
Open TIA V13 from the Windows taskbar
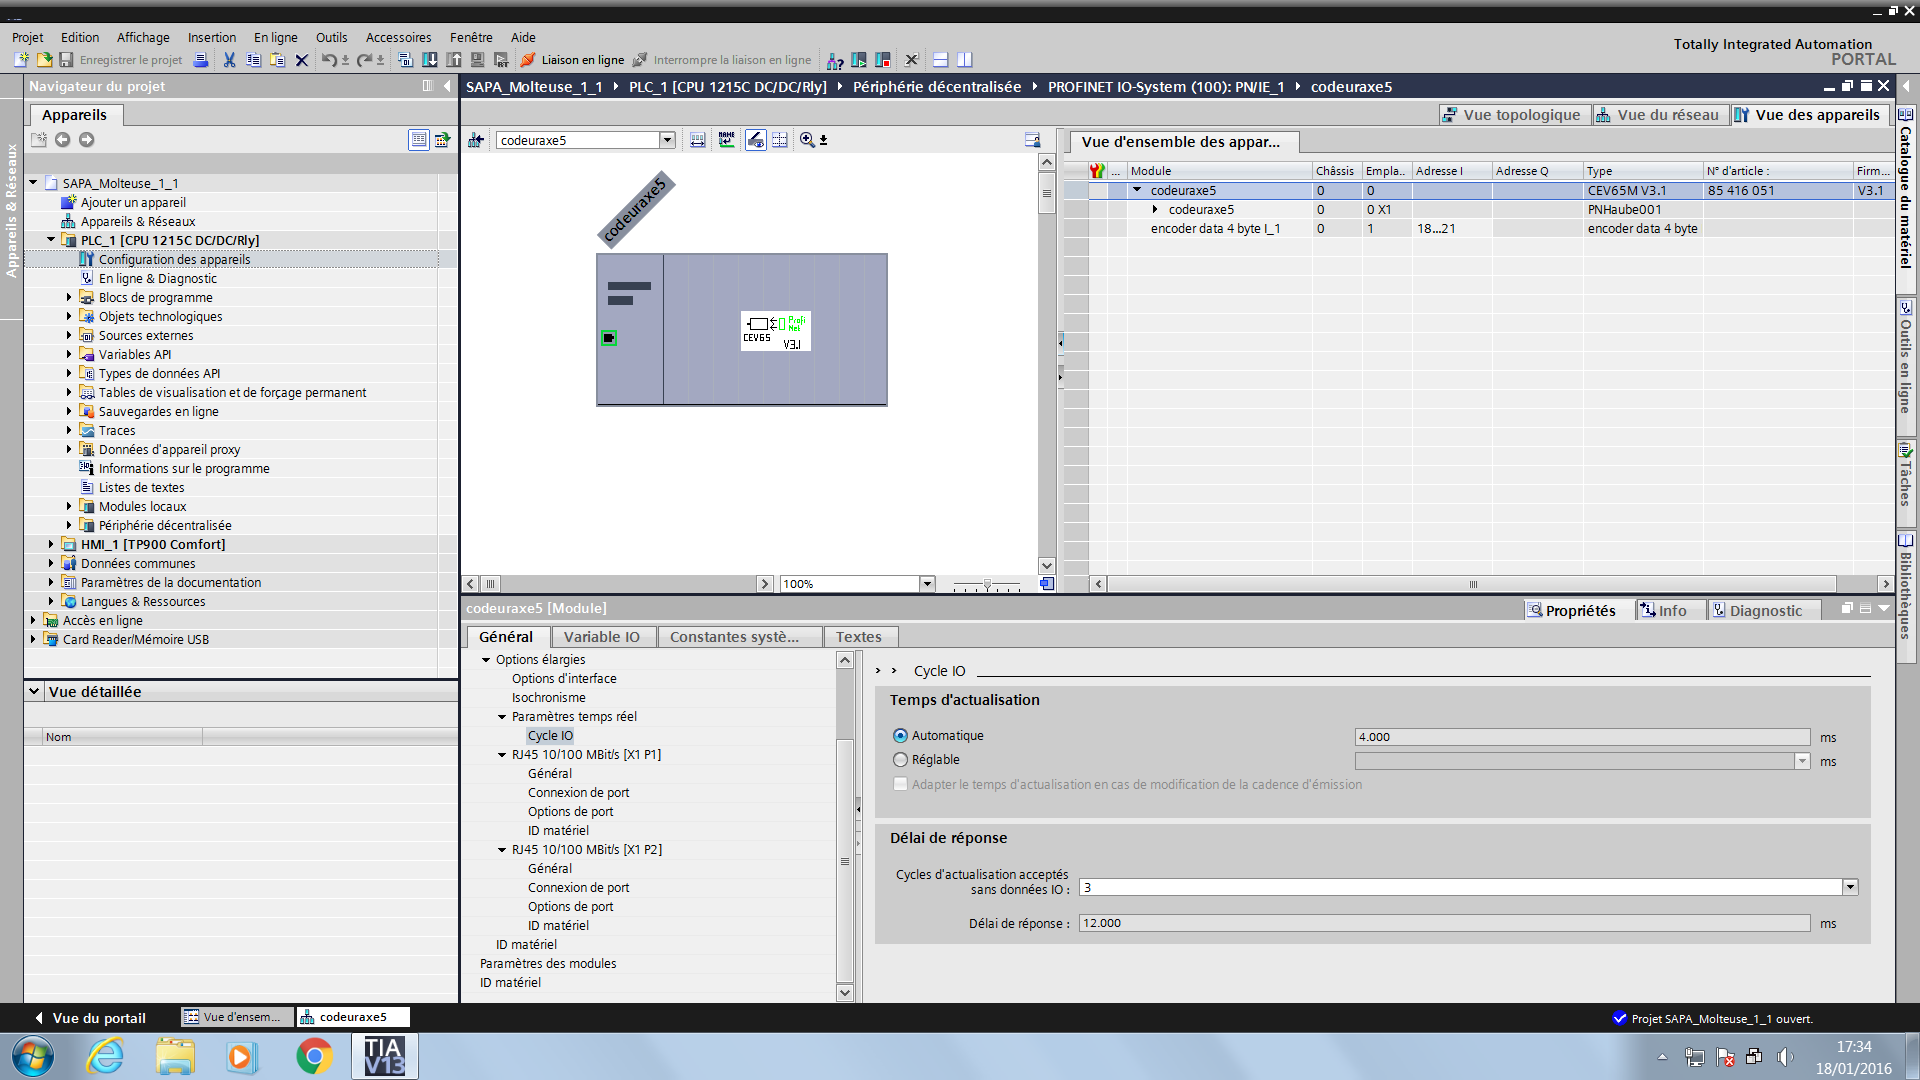click(x=384, y=1056)
